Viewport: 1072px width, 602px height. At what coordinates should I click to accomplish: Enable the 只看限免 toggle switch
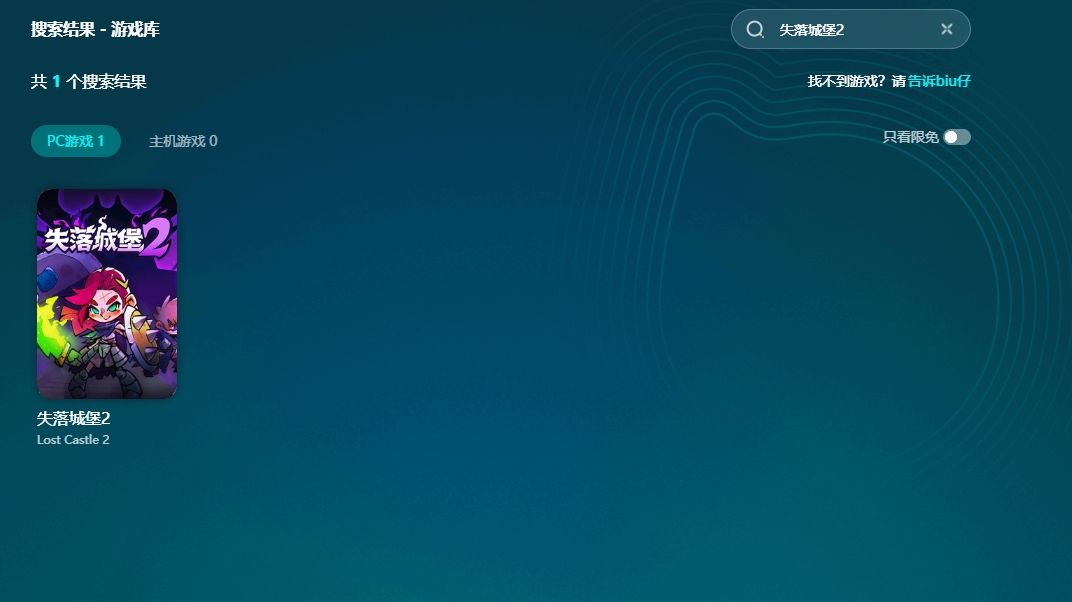[956, 137]
